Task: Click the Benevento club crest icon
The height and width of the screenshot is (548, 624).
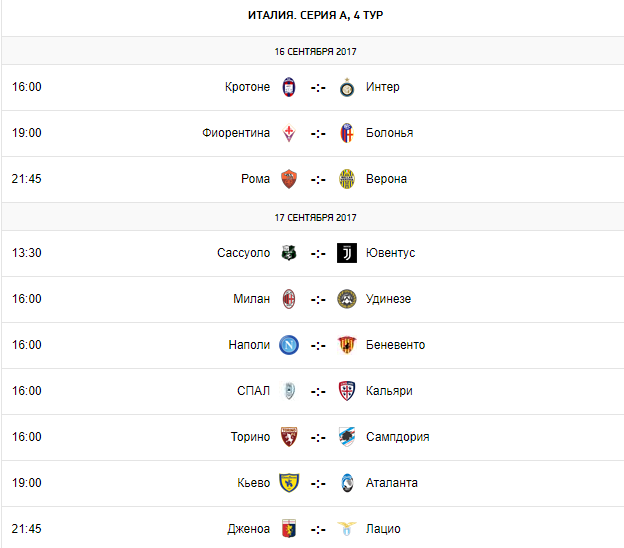Action: click(x=347, y=345)
